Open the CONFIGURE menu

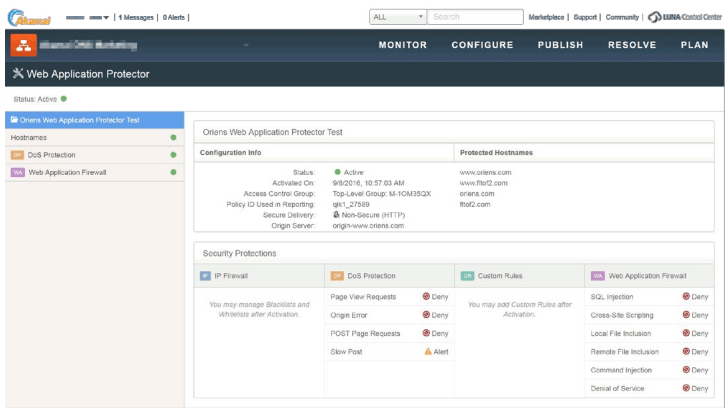[482, 45]
